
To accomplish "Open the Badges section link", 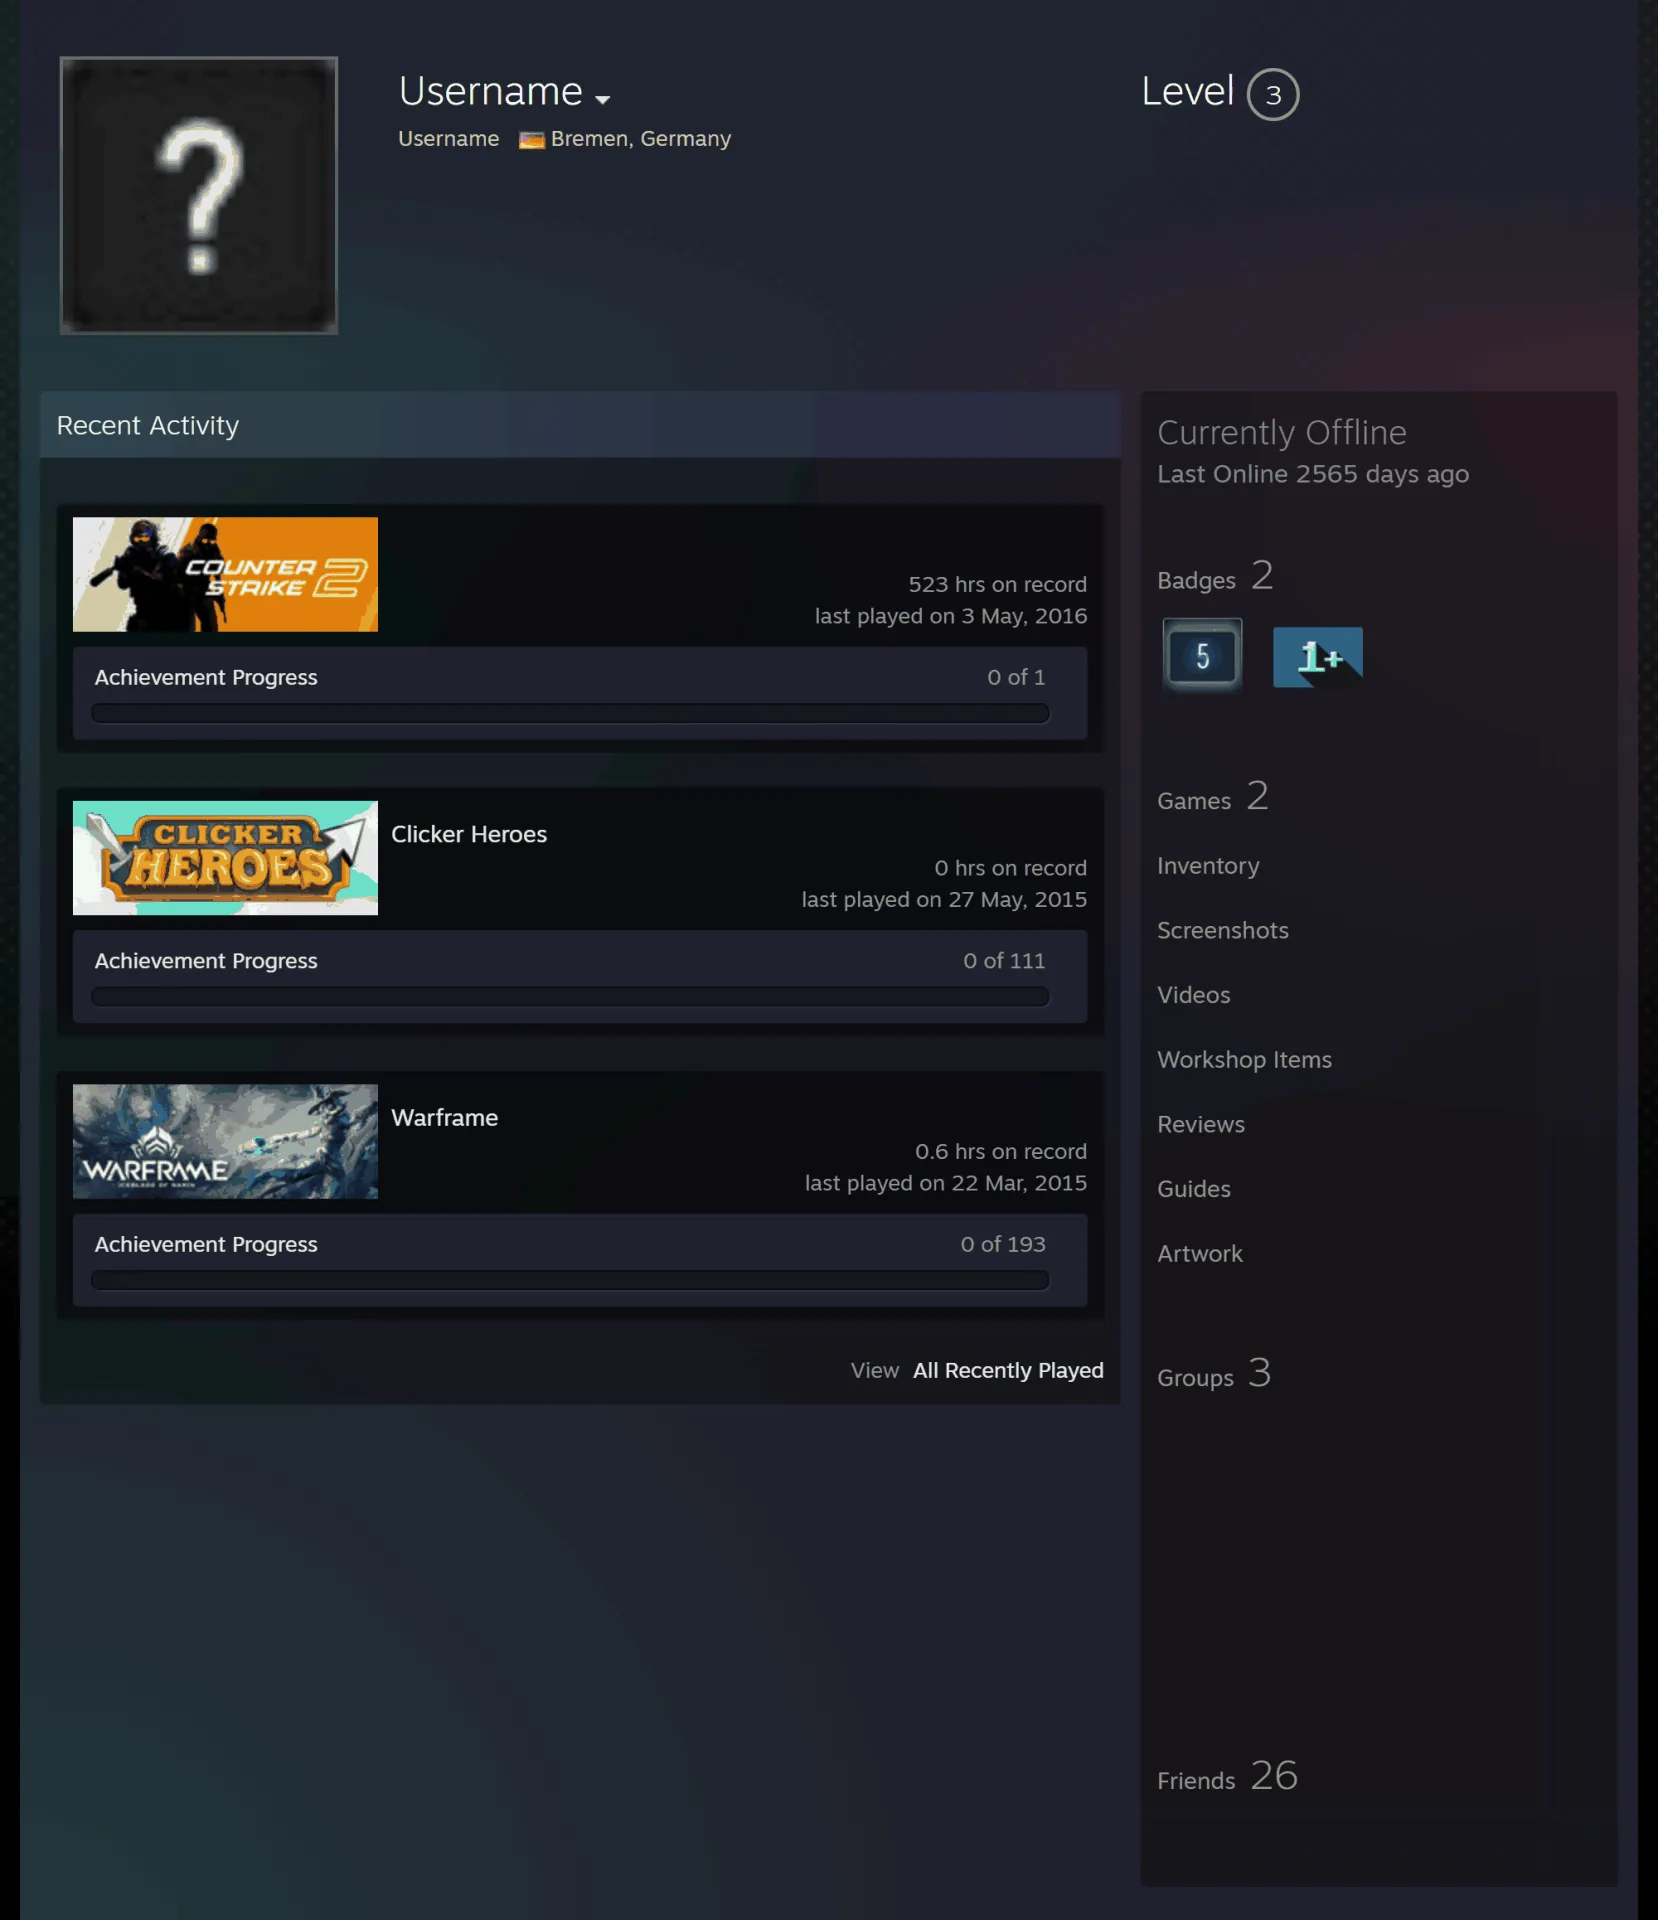I will click(x=1215, y=577).
